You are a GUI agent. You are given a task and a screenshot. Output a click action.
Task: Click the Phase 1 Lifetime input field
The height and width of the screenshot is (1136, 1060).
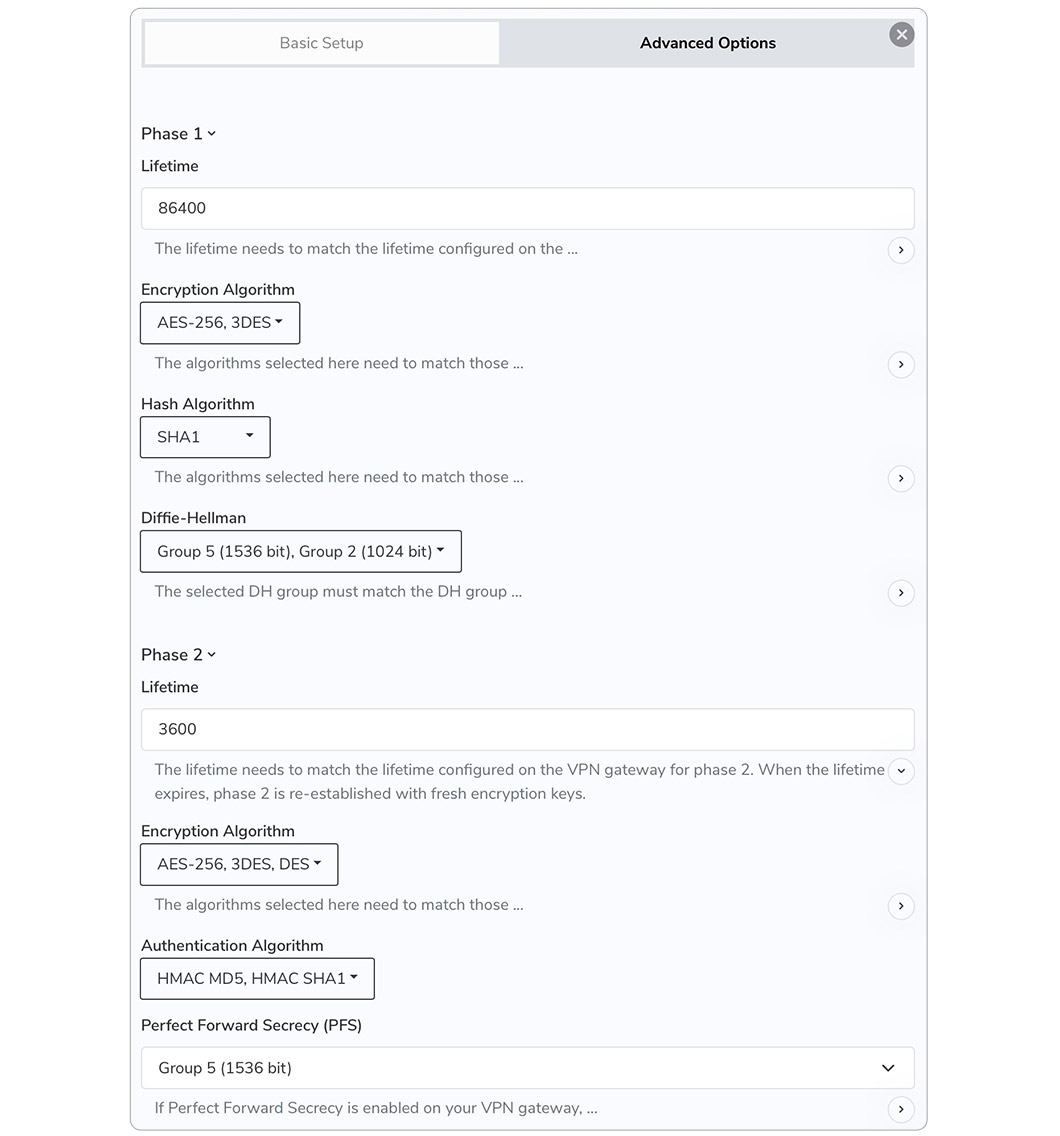point(527,208)
